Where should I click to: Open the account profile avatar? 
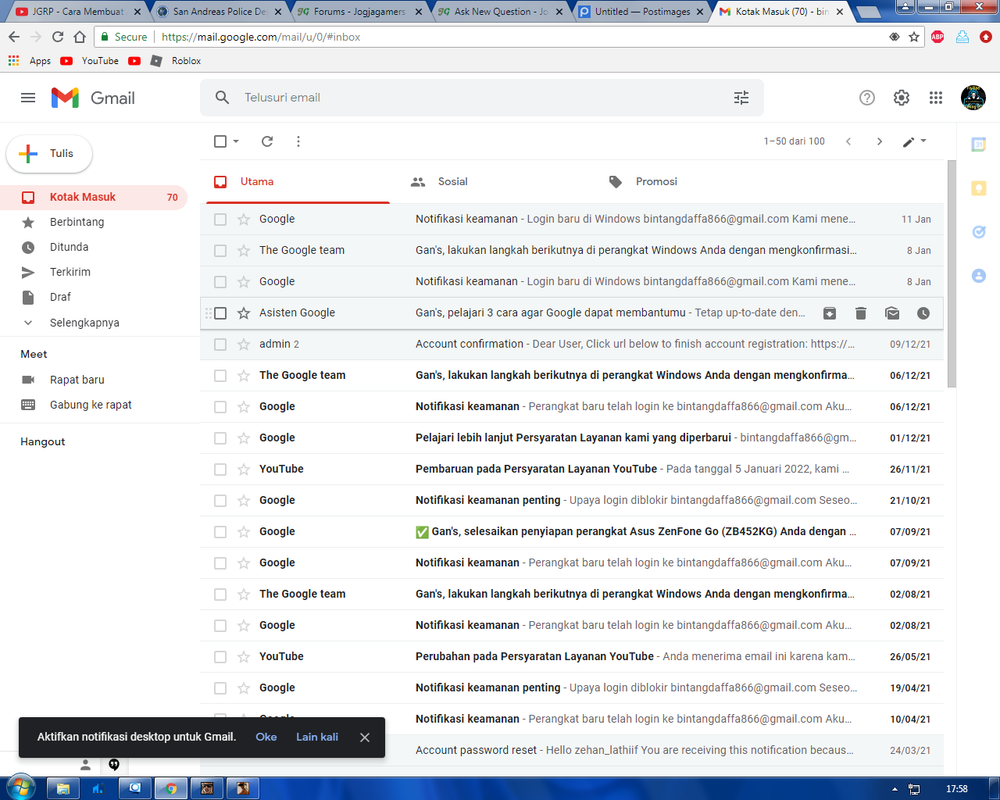click(973, 98)
